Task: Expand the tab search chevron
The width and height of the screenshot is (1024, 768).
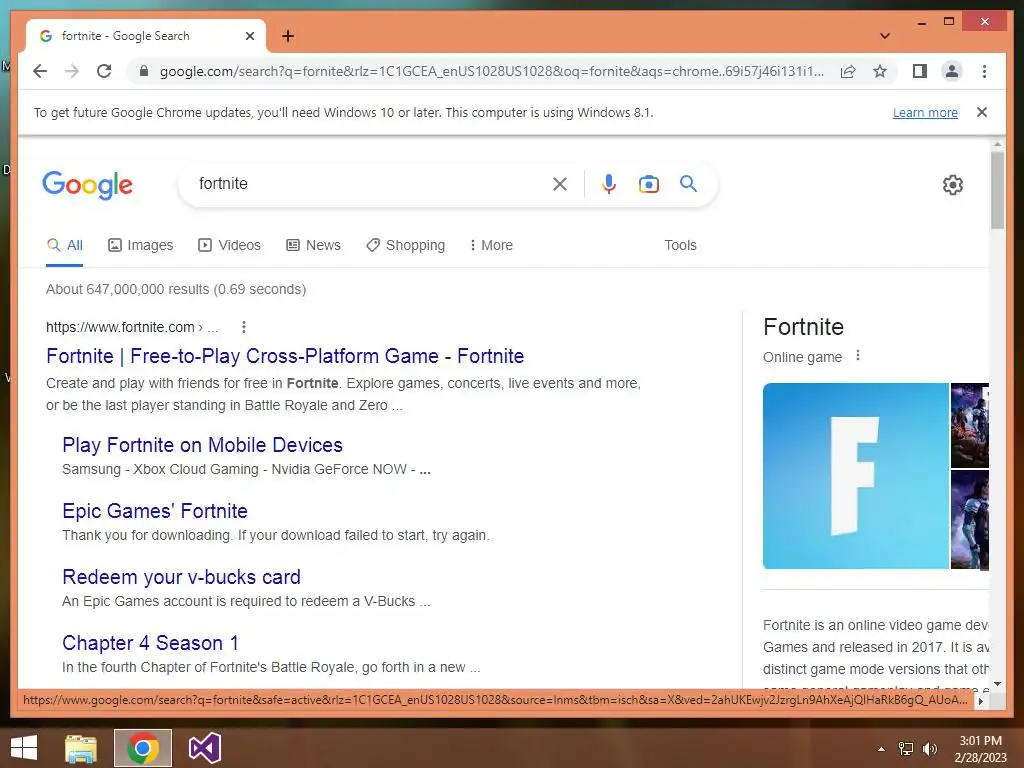Action: tap(885, 36)
